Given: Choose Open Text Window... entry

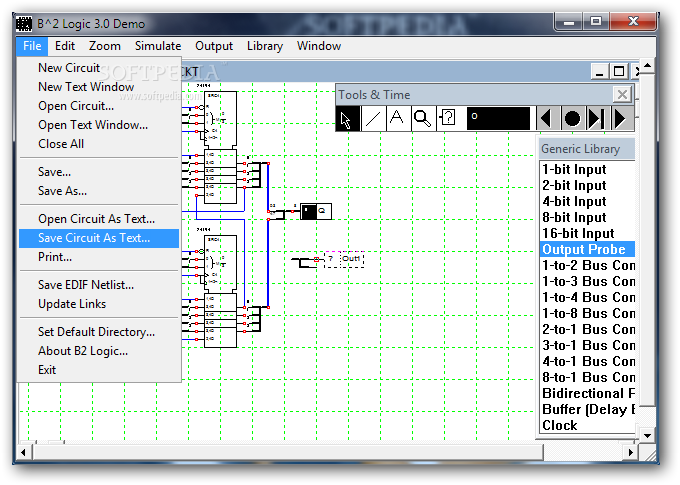Looking at the screenshot, I should 99,125.
